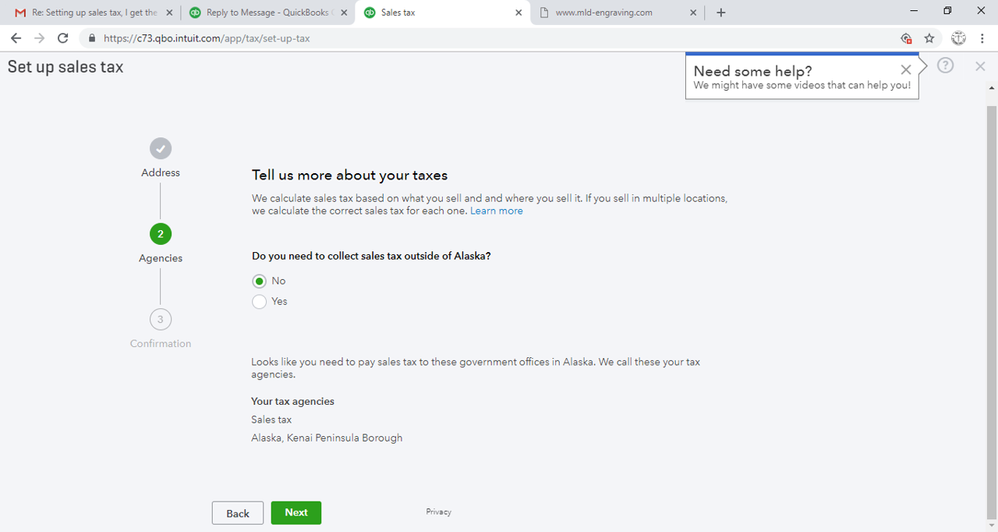
Task: Open the 'Learn more' link
Action: click(496, 211)
